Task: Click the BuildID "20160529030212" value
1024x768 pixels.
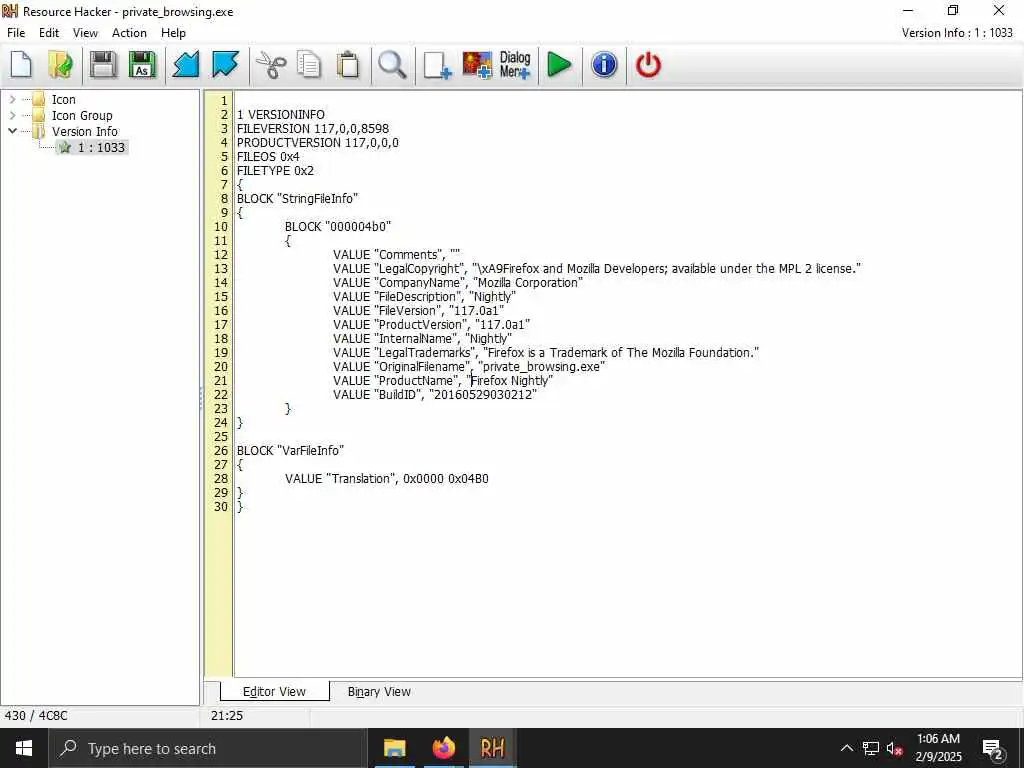Action: coord(483,394)
